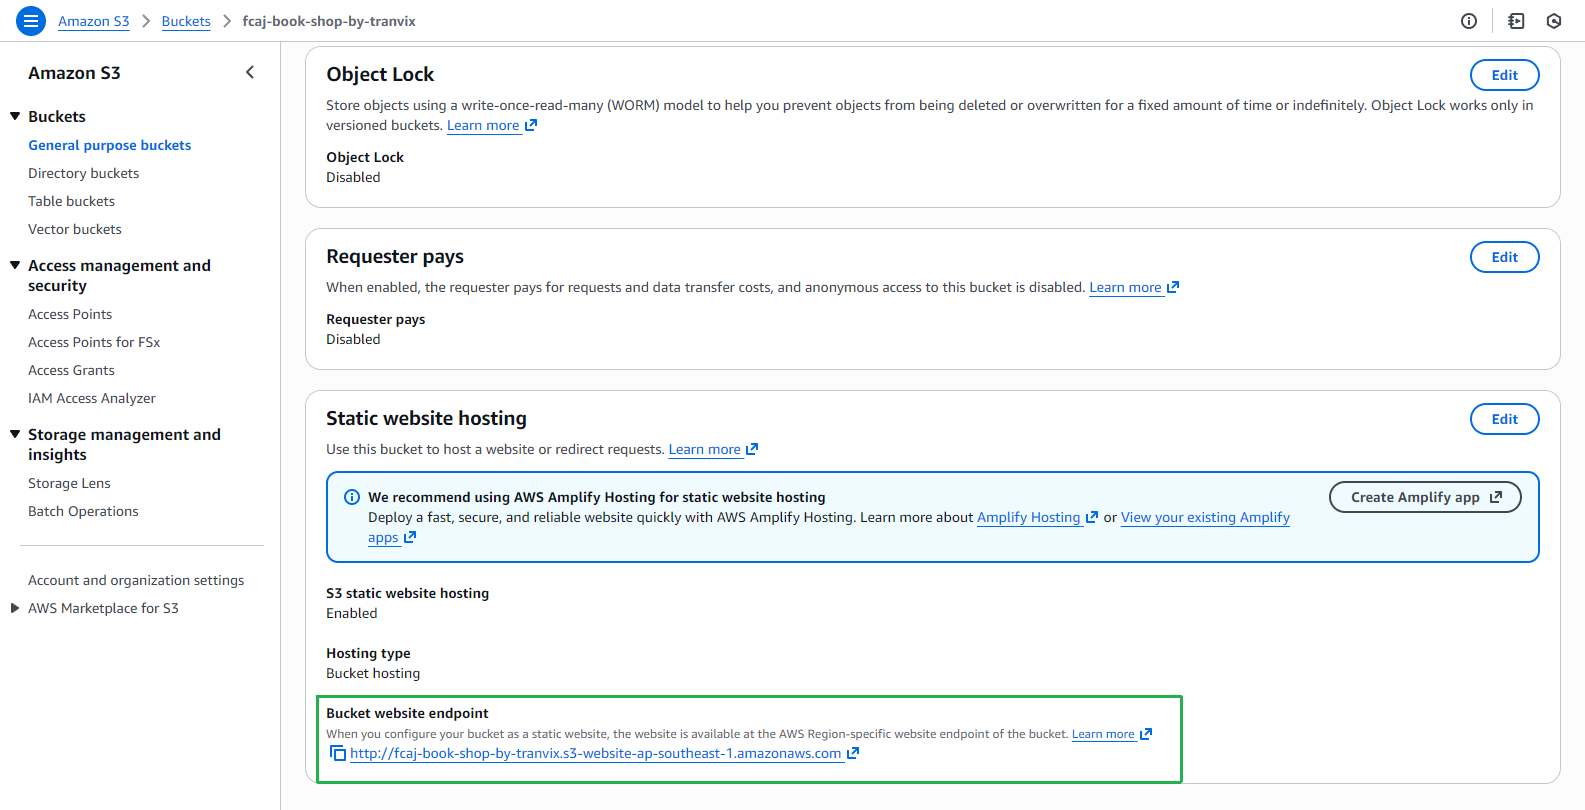The width and height of the screenshot is (1585, 810).
Task: Click 'Disabled' value under Object Lock
Action: point(353,177)
